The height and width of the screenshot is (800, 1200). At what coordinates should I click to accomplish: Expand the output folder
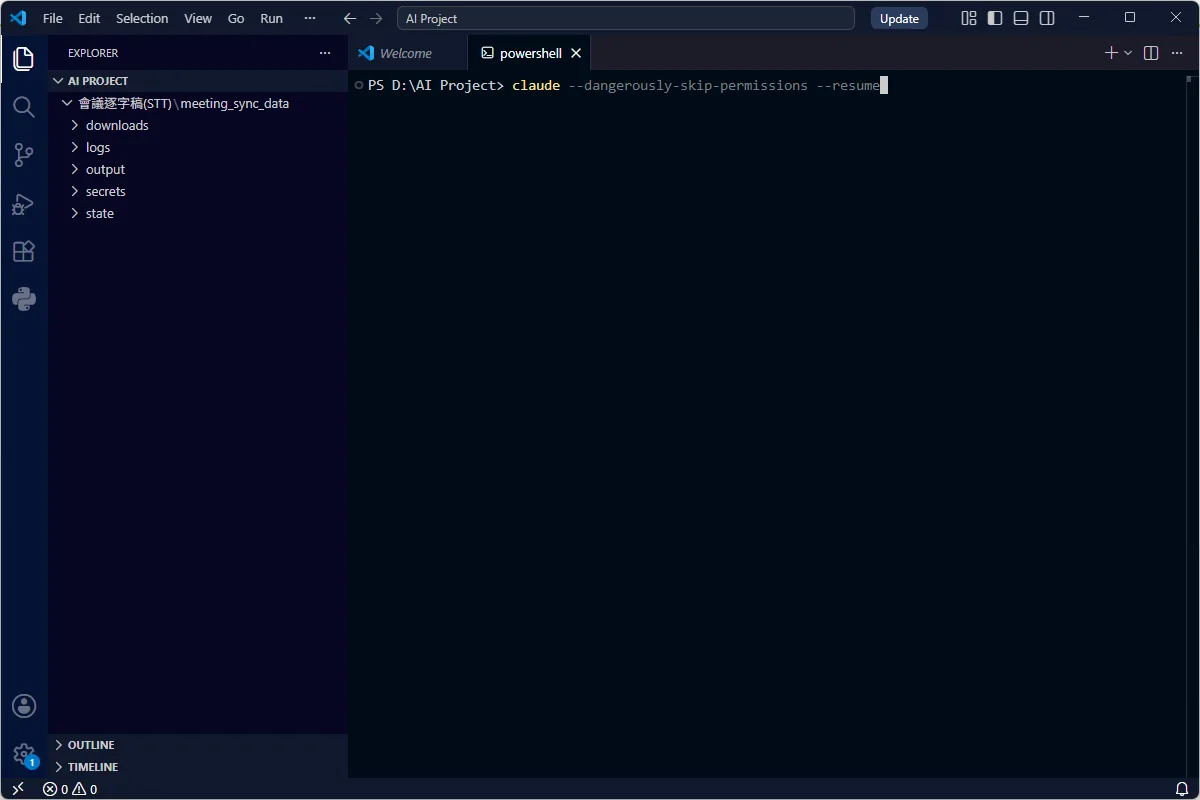click(x=198, y=169)
